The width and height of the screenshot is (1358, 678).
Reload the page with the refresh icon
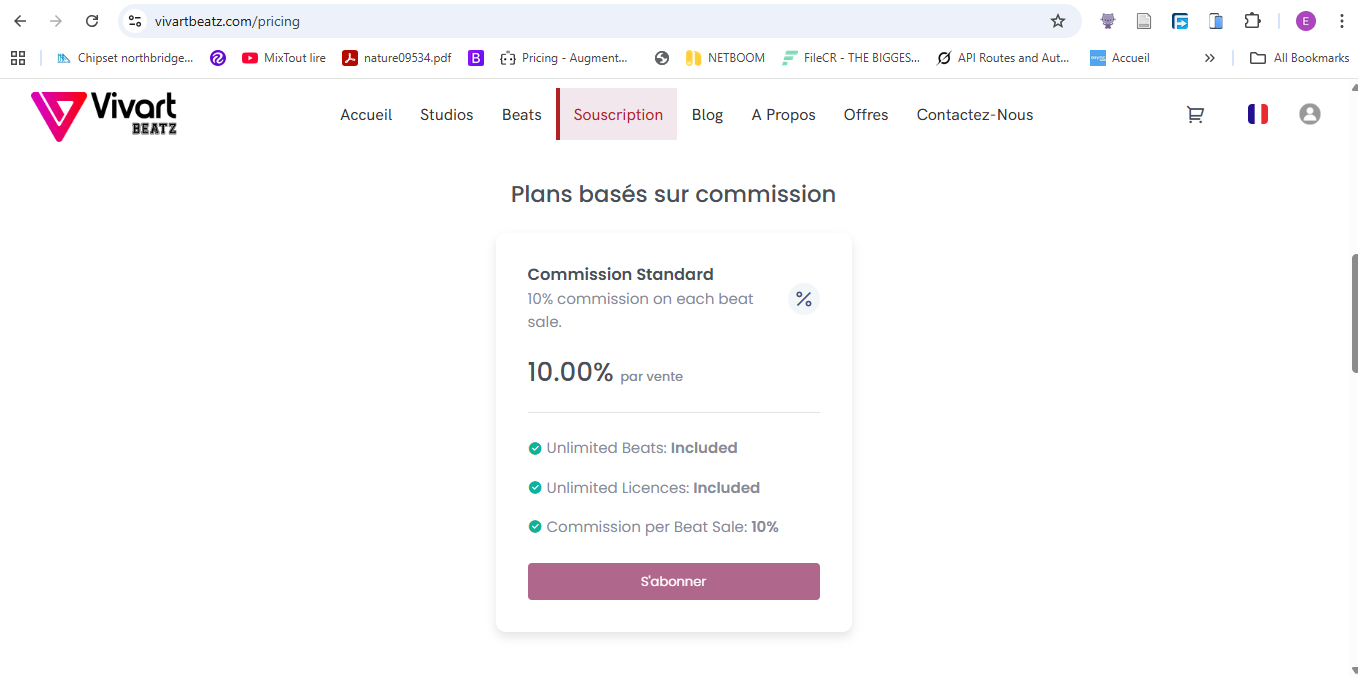(92, 21)
